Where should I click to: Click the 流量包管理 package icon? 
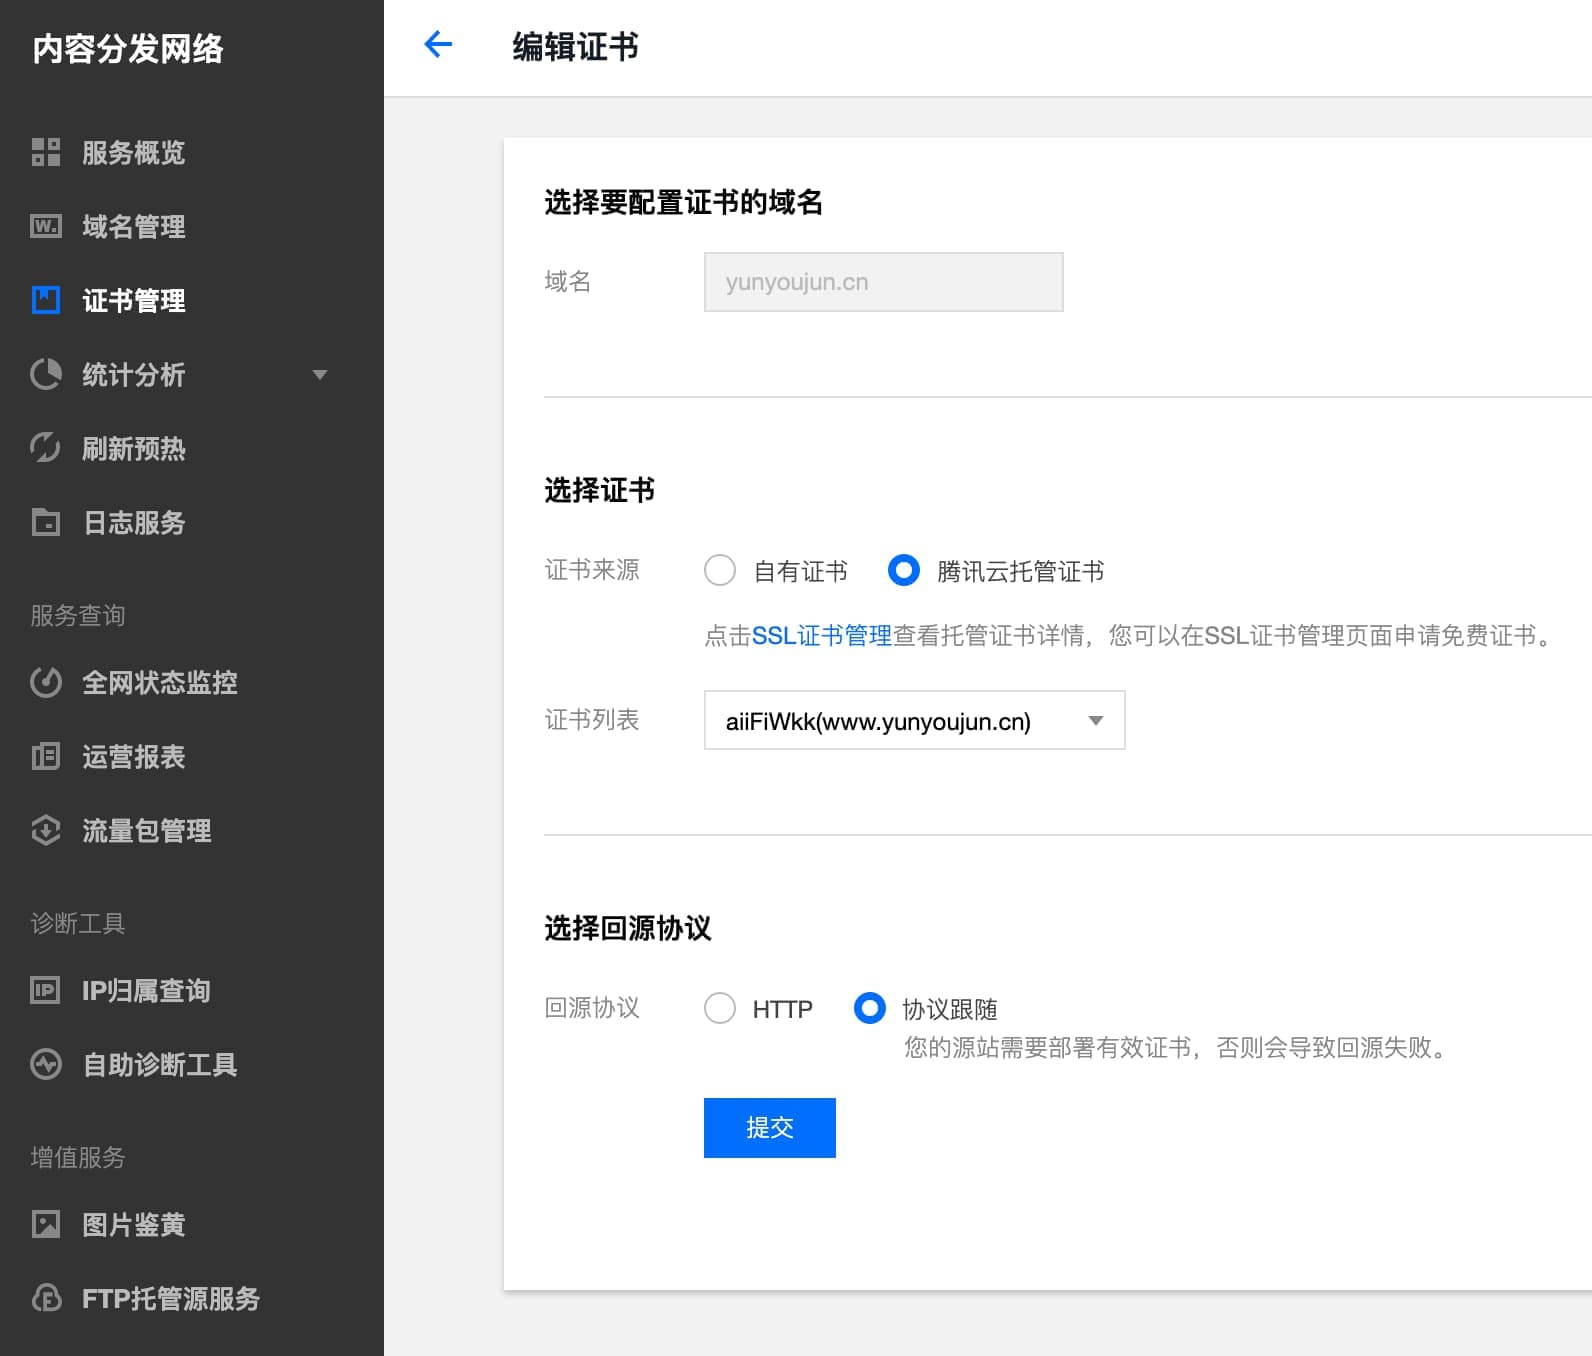coord(46,830)
